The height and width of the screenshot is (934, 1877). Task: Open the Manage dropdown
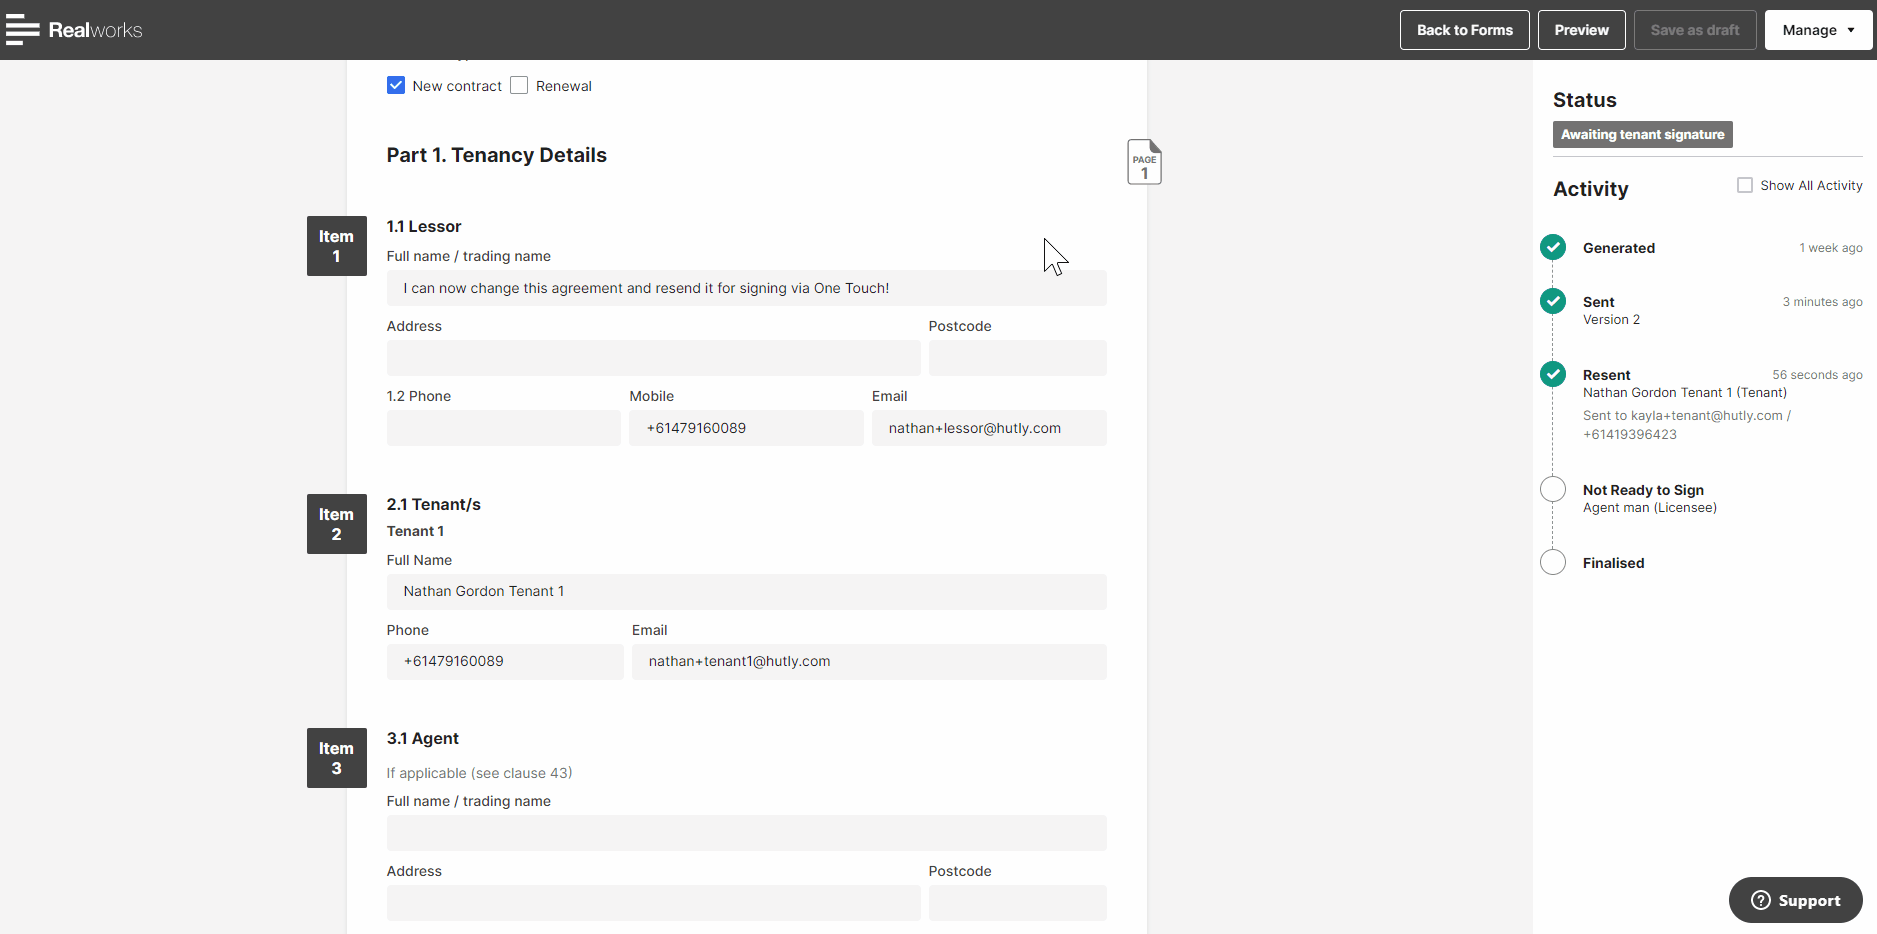[x=1818, y=30]
